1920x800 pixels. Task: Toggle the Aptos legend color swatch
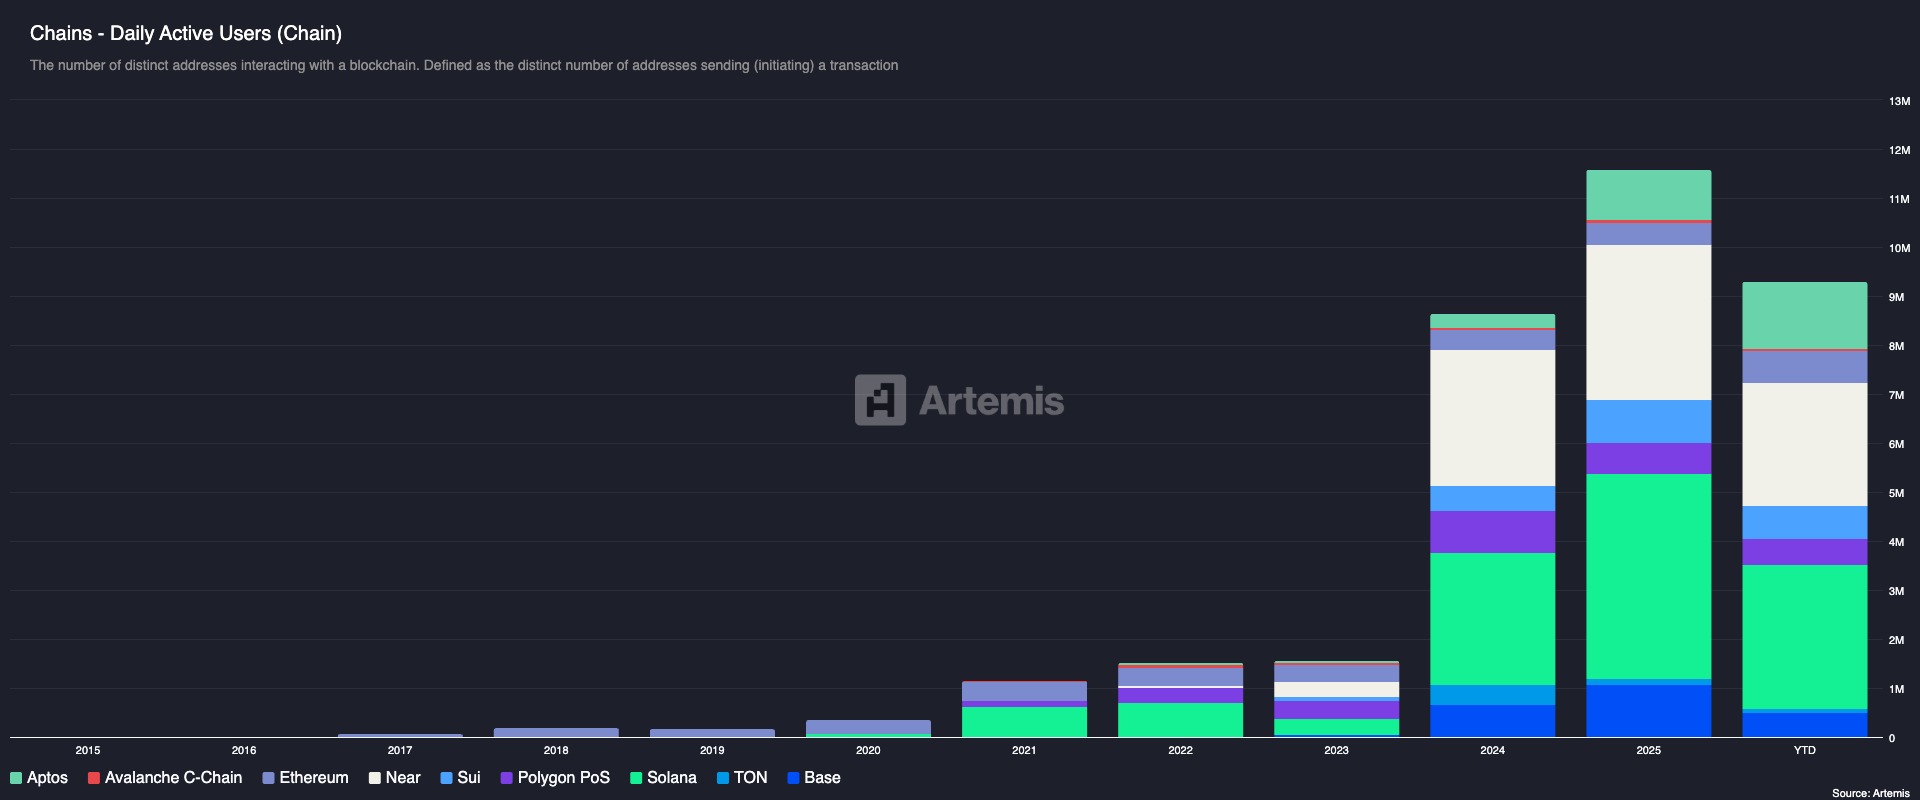pyautogui.click(x=16, y=778)
